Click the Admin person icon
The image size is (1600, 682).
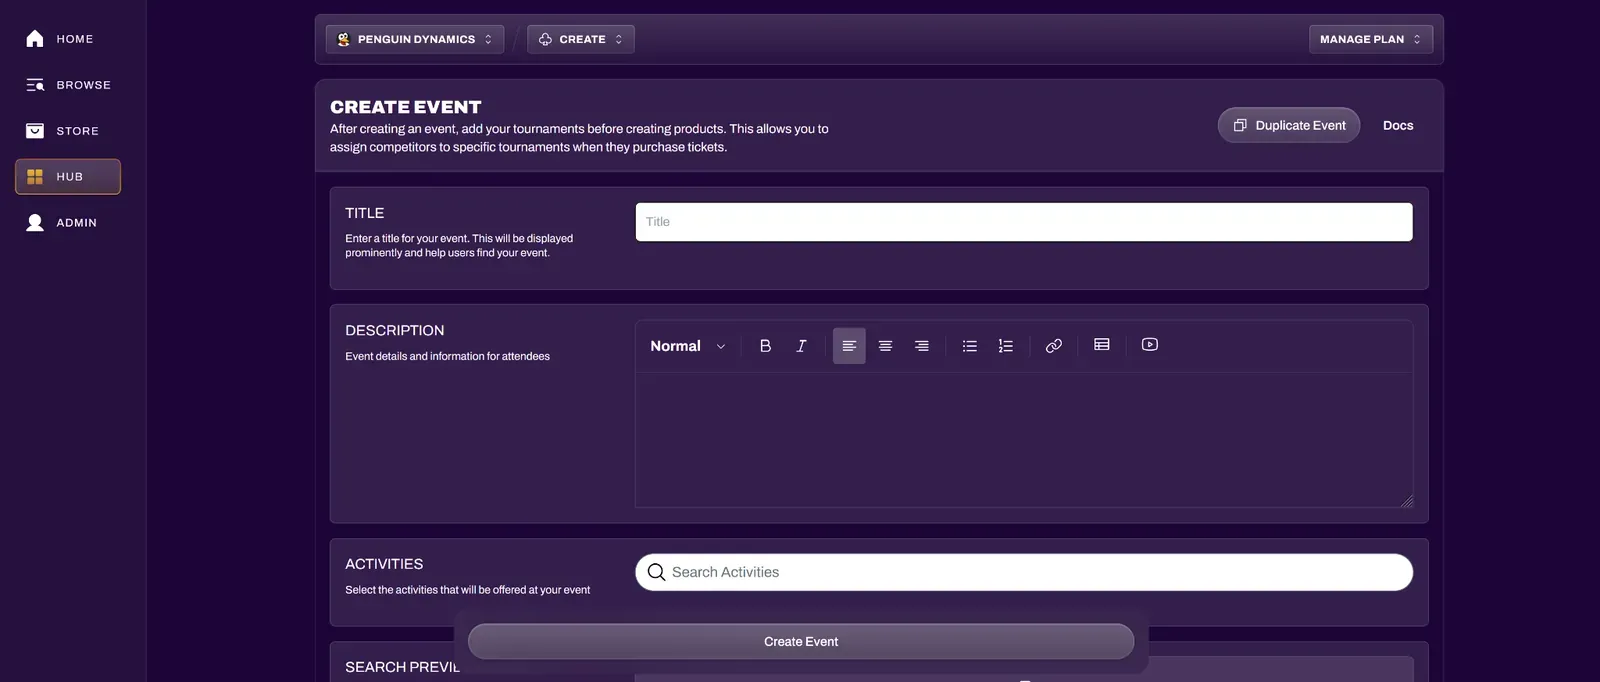(x=35, y=223)
